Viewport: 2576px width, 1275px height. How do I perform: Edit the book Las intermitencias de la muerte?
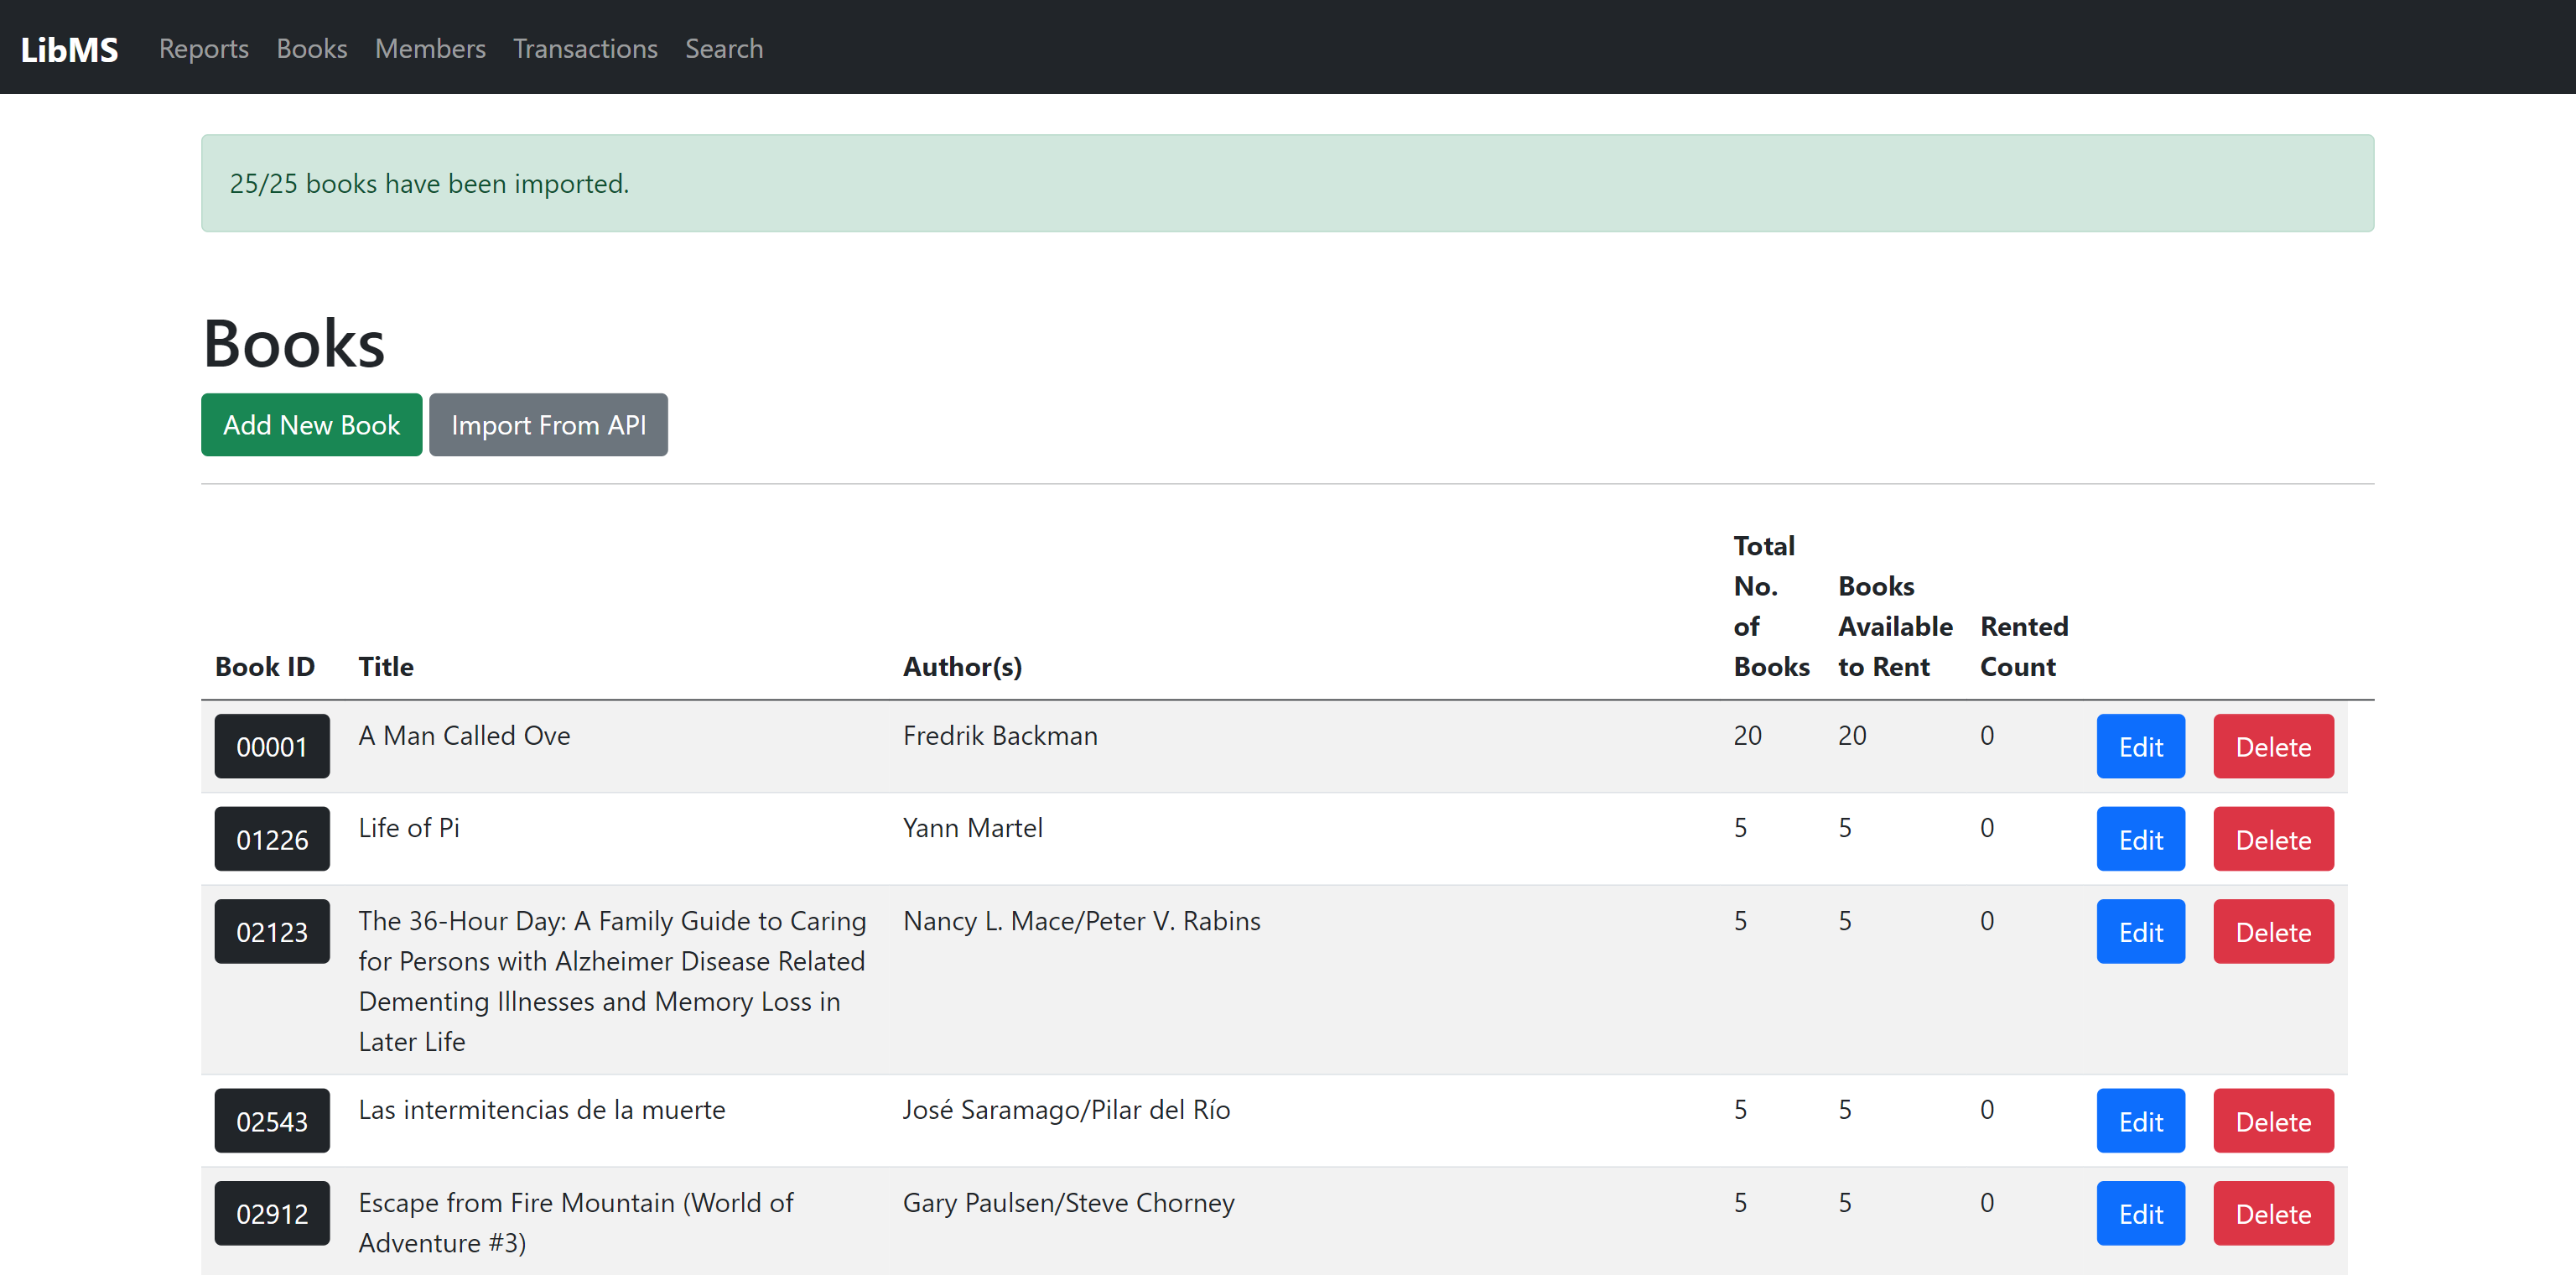pyautogui.click(x=2140, y=1121)
